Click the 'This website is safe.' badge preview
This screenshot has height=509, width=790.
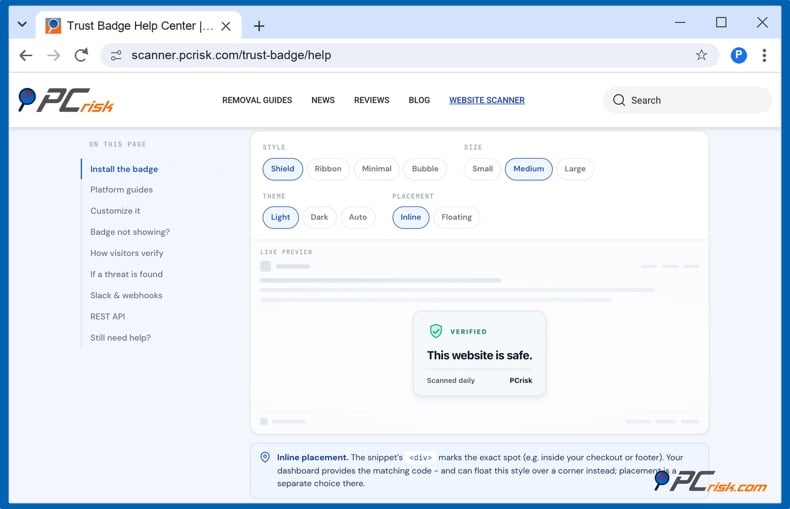pyautogui.click(x=480, y=355)
